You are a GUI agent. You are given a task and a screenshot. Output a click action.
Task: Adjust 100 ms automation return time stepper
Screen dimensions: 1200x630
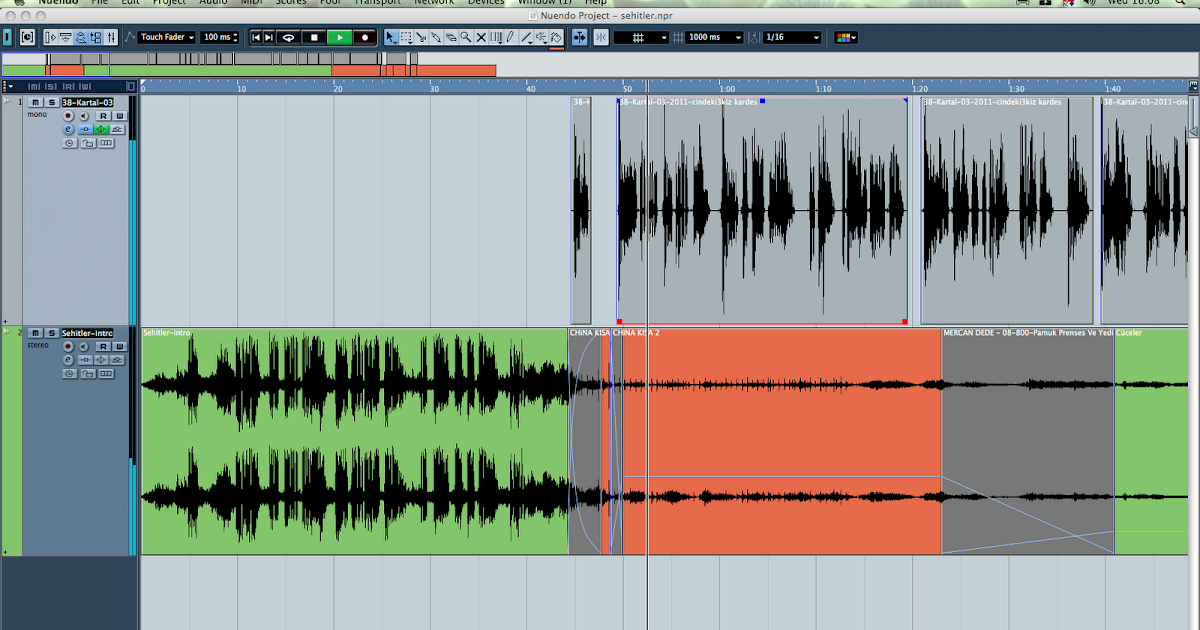click(x=235, y=37)
